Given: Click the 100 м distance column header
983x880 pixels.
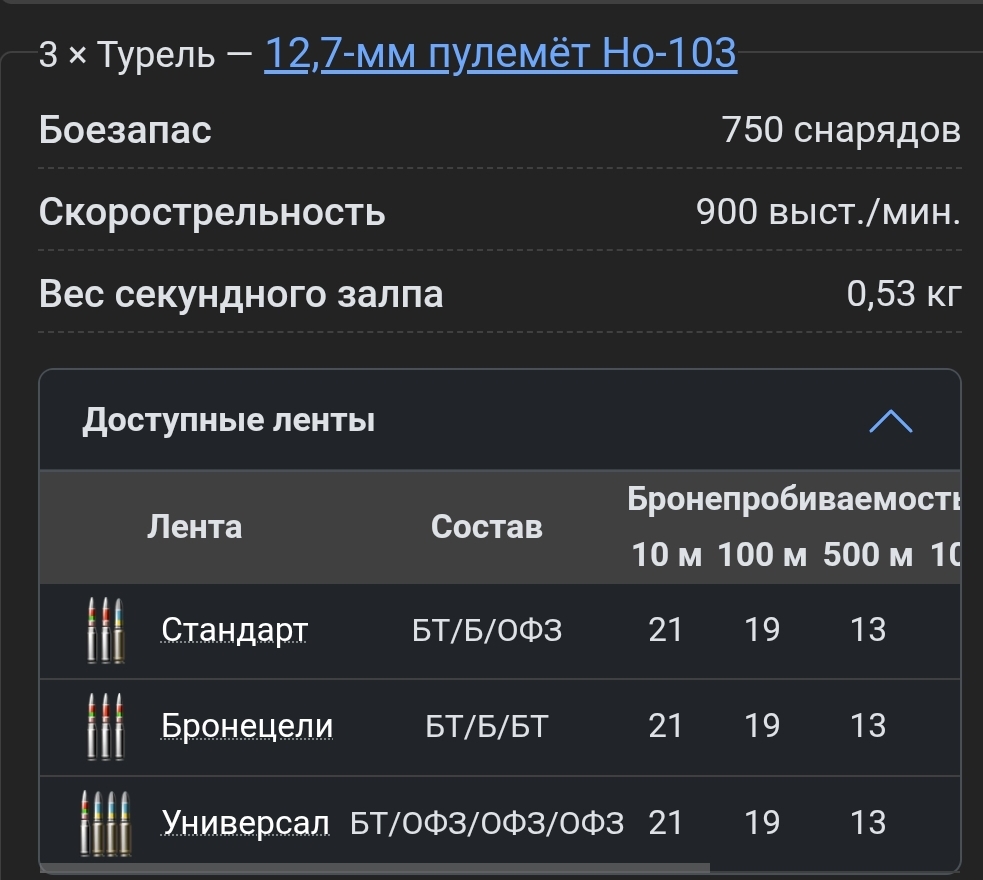Looking at the screenshot, I should [761, 554].
